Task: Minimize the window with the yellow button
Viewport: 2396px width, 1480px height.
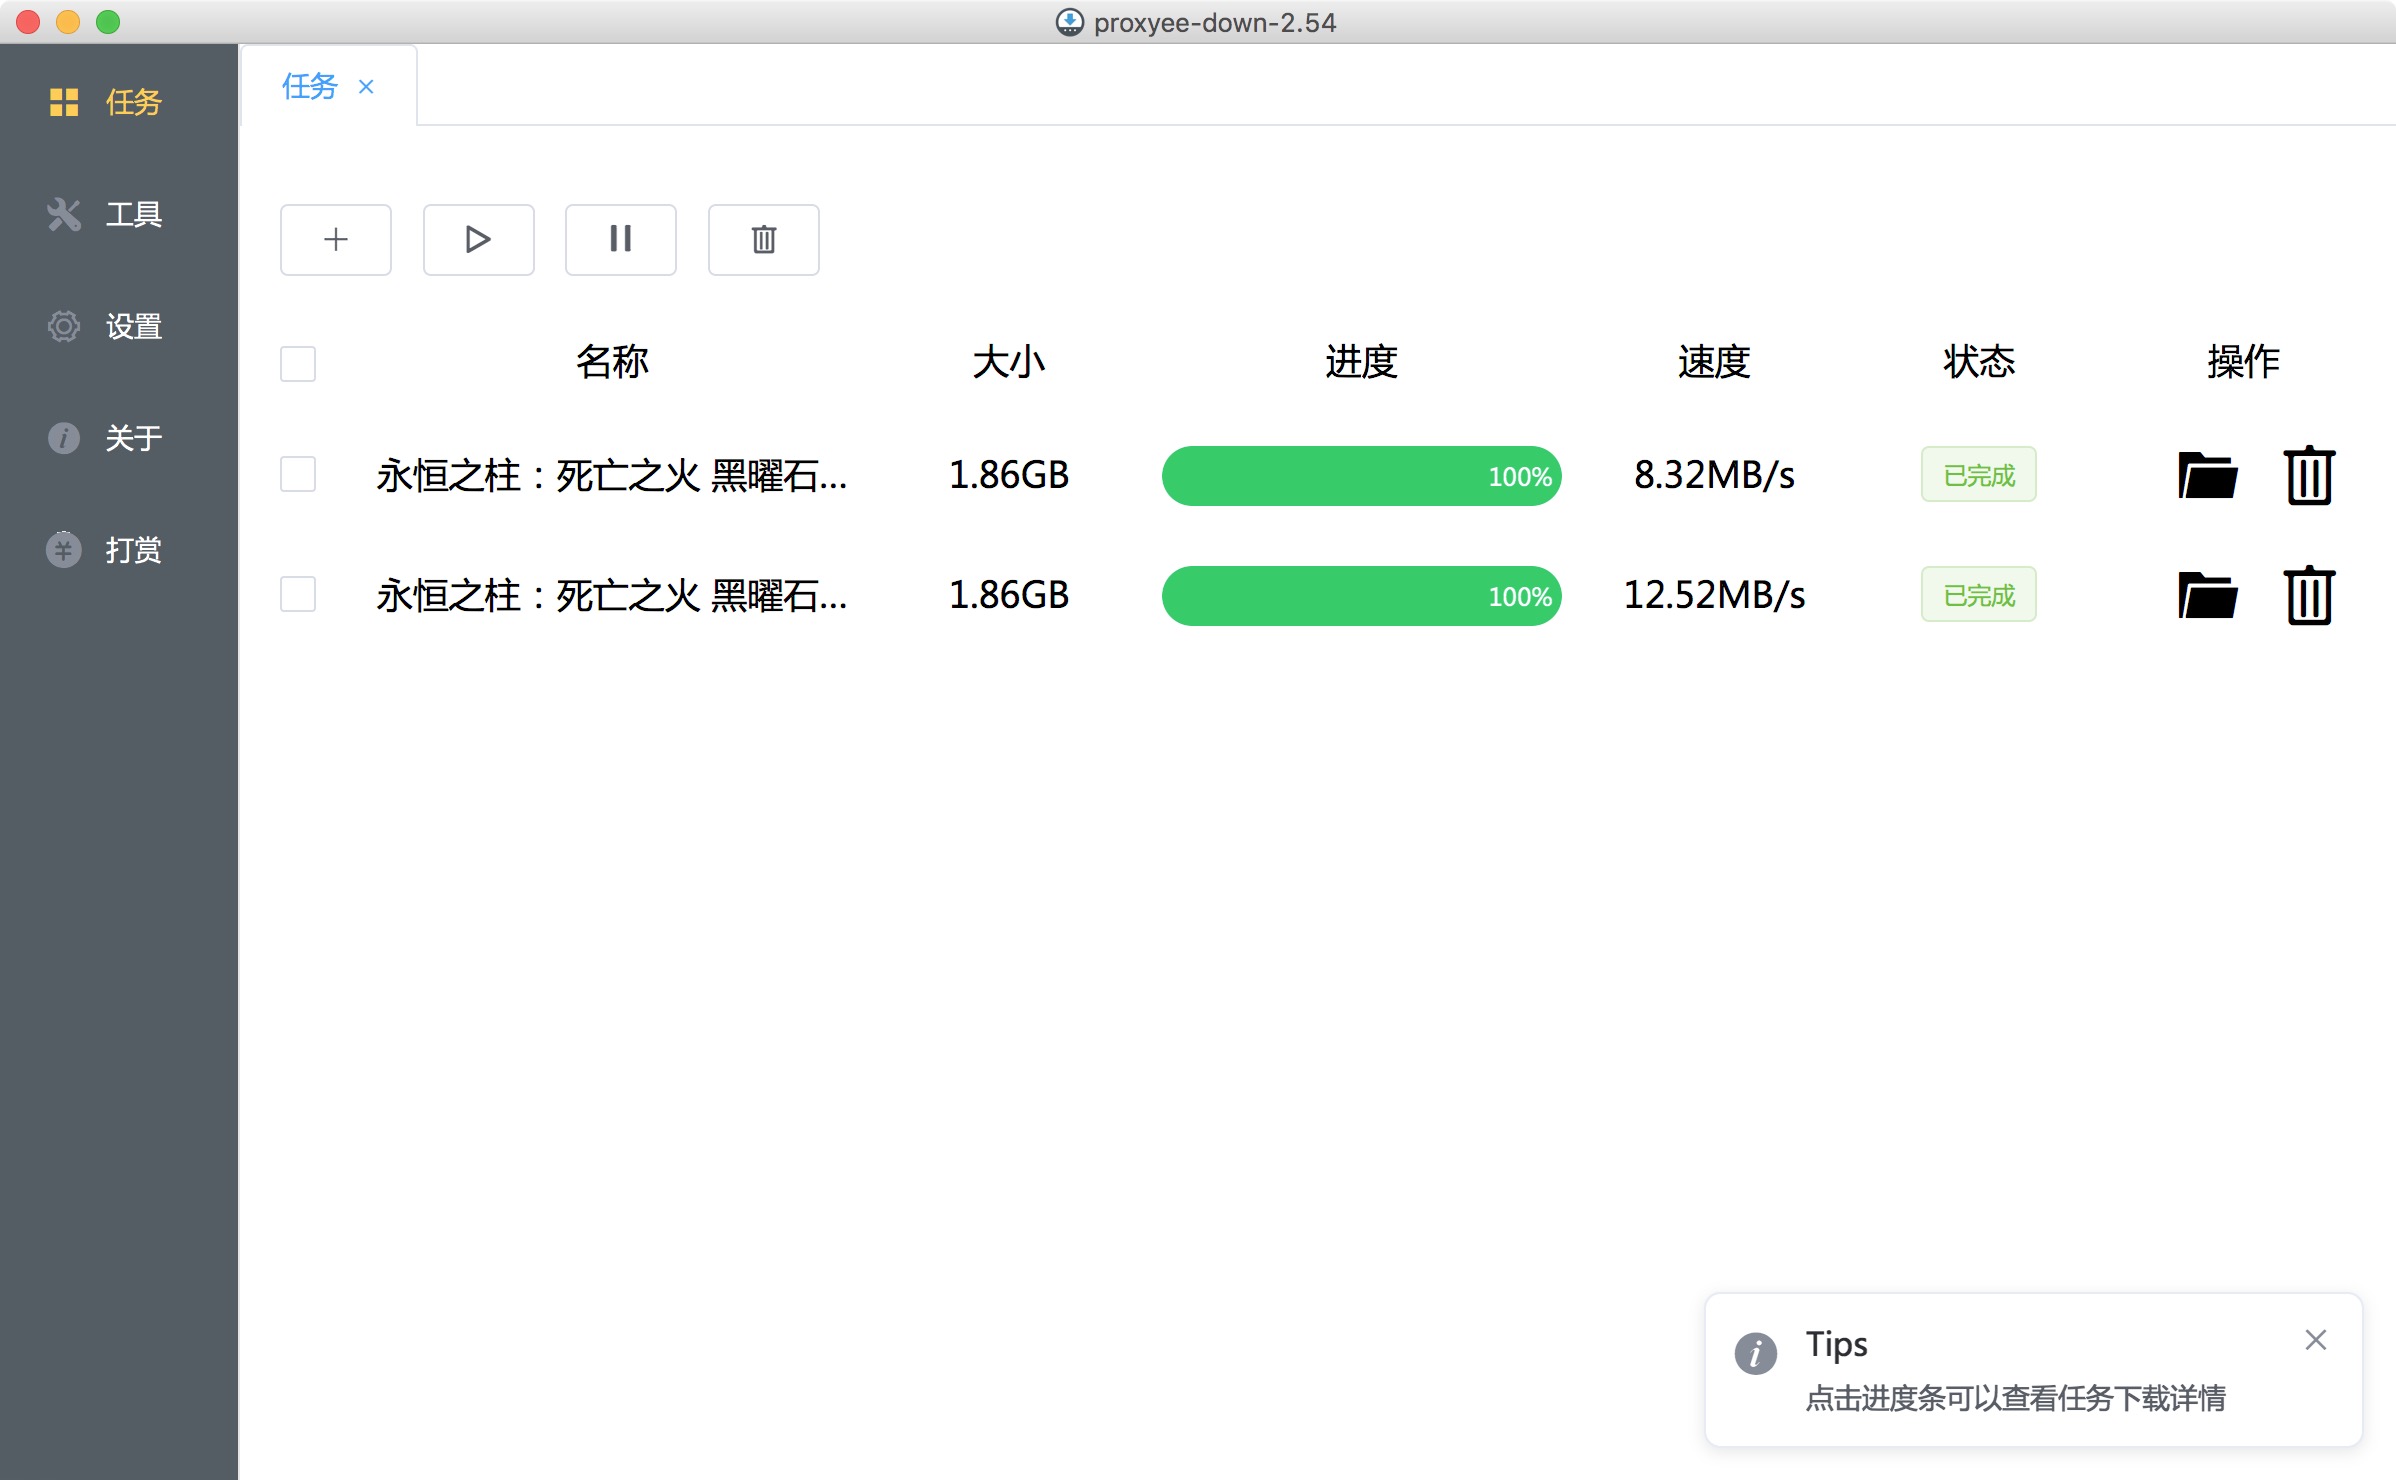Action: click(x=68, y=22)
